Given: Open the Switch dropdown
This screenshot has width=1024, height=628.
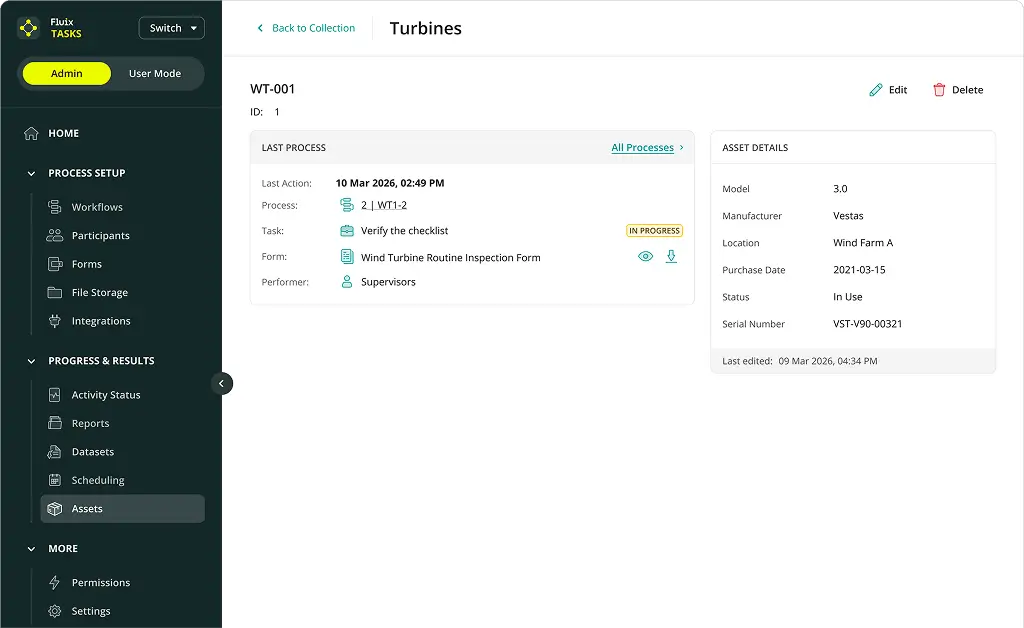Looking at the screenshot, I should (171, 28).
